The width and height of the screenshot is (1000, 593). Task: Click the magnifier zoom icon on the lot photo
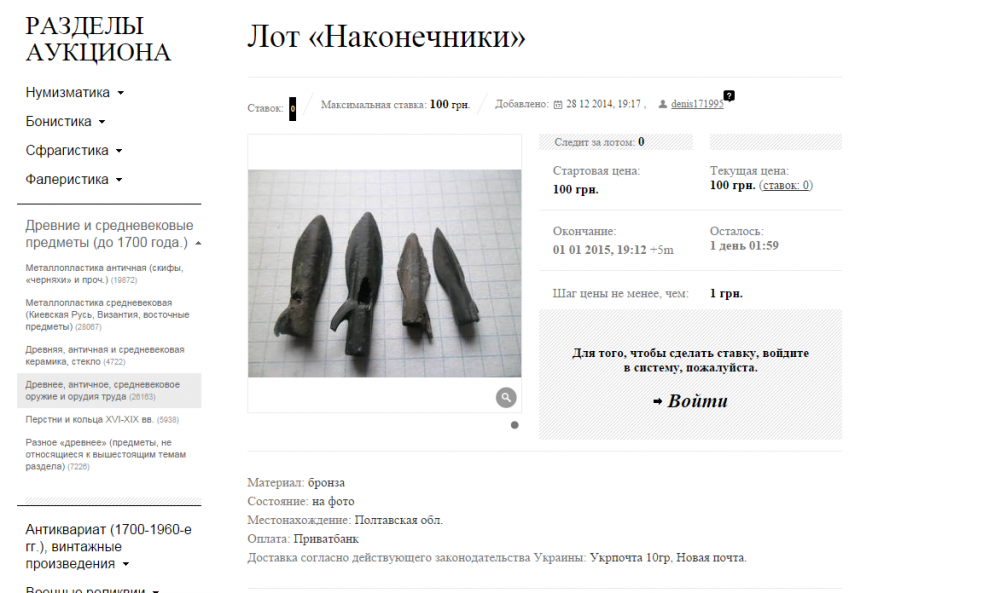click(506, 398)
